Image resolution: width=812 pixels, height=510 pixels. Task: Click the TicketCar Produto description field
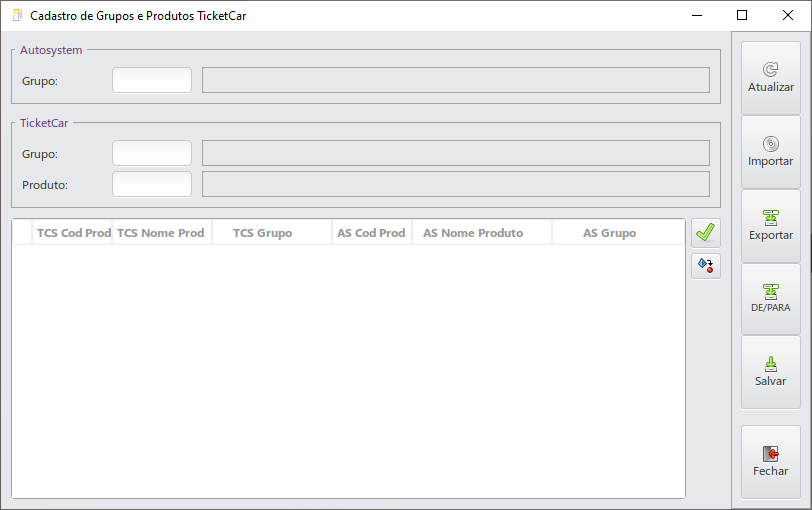point(456,184)
